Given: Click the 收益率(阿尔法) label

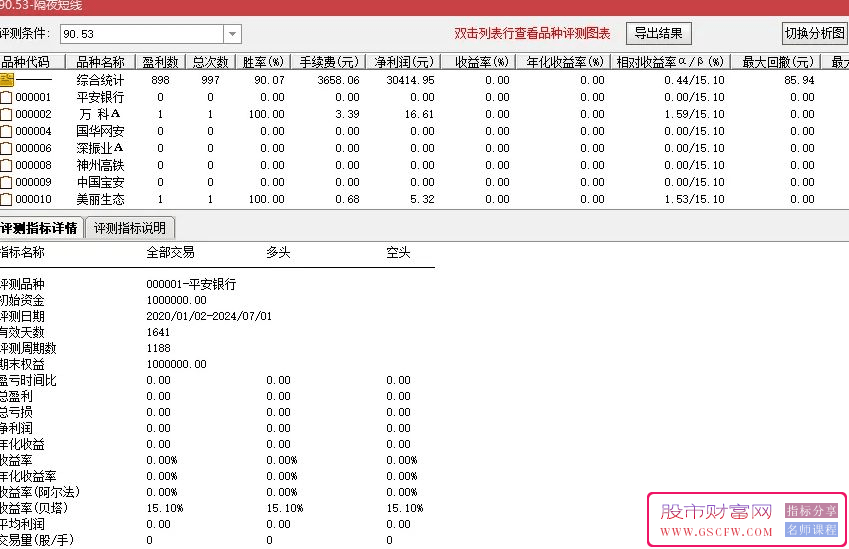Looking at the screenshot, I should [x=40, y=492].
